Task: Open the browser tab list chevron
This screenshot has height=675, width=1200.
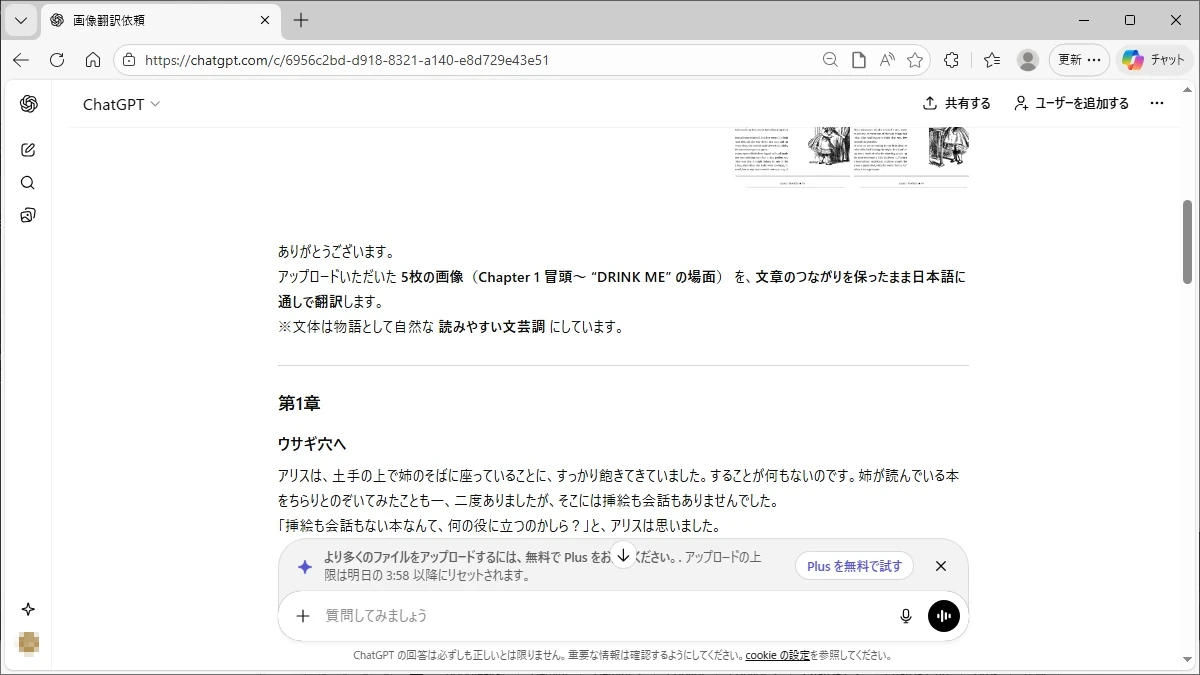Action: click(x=20, y=20)
